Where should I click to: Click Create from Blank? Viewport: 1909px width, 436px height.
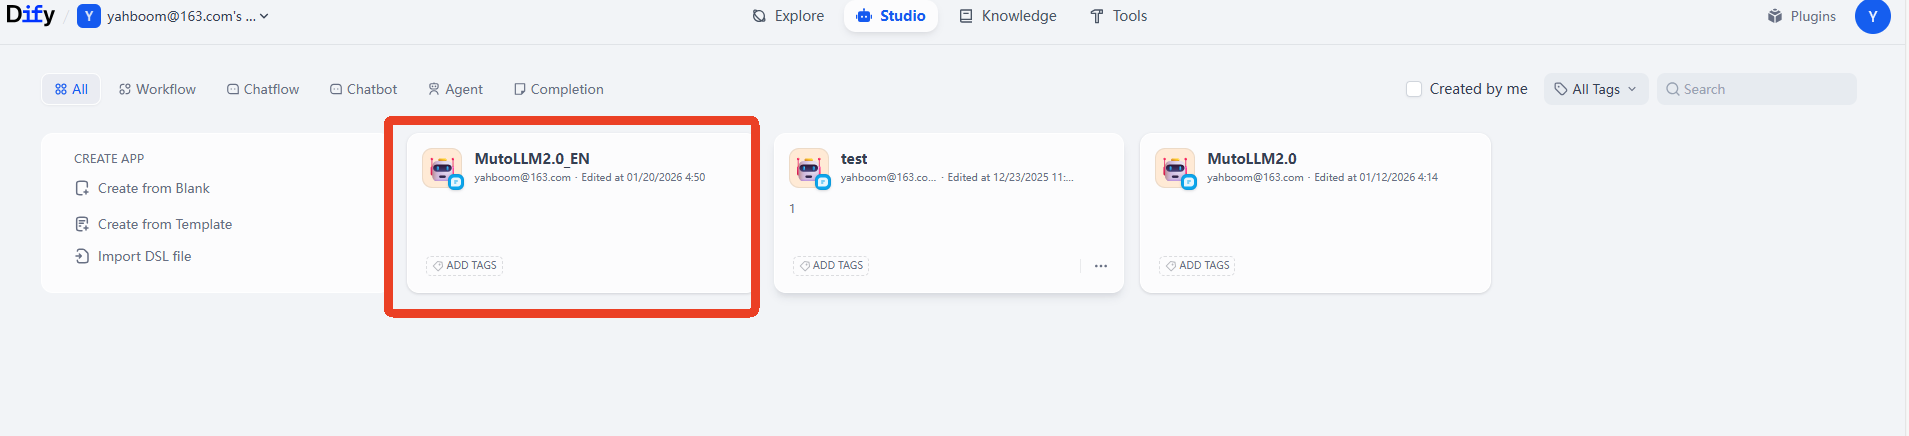(142, 188)
